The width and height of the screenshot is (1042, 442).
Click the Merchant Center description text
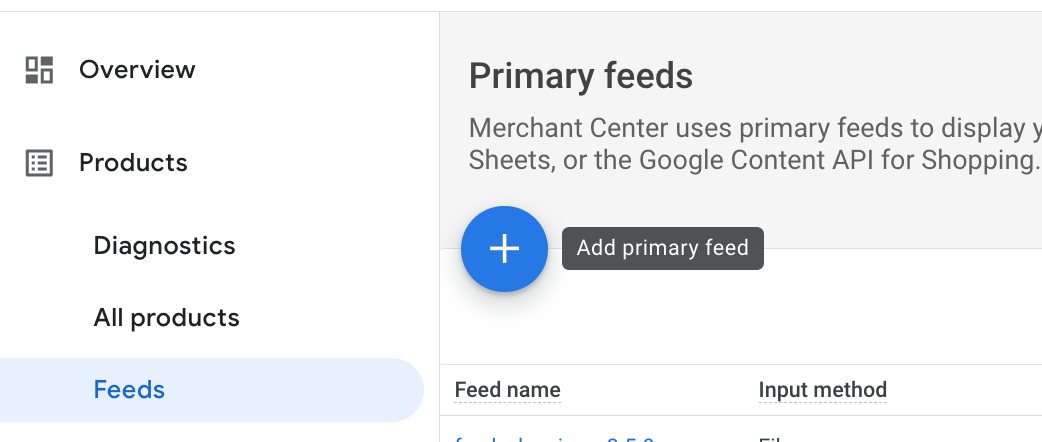coord(756,144)
